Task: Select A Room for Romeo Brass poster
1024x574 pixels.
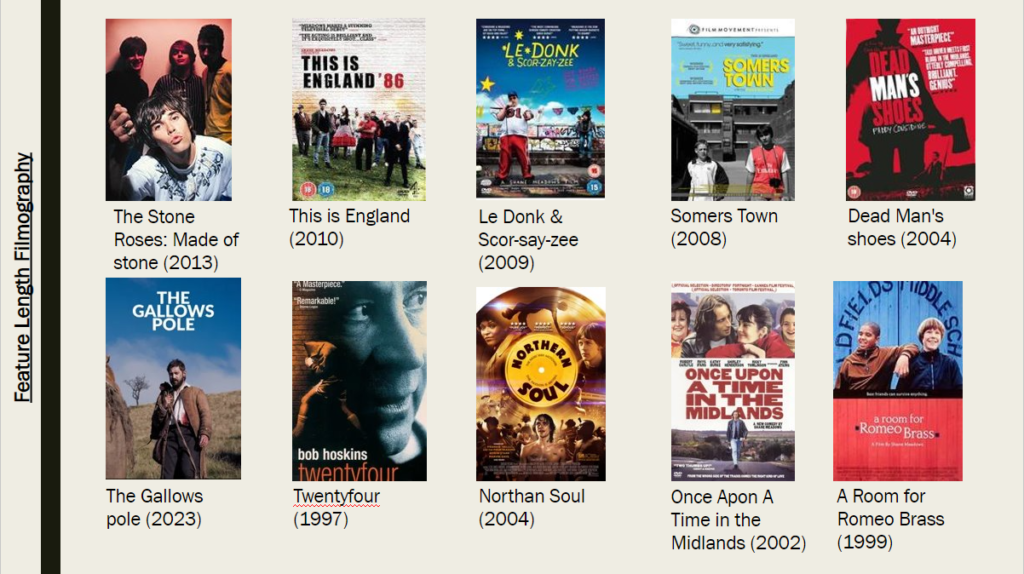Action: tap(897, 381)
